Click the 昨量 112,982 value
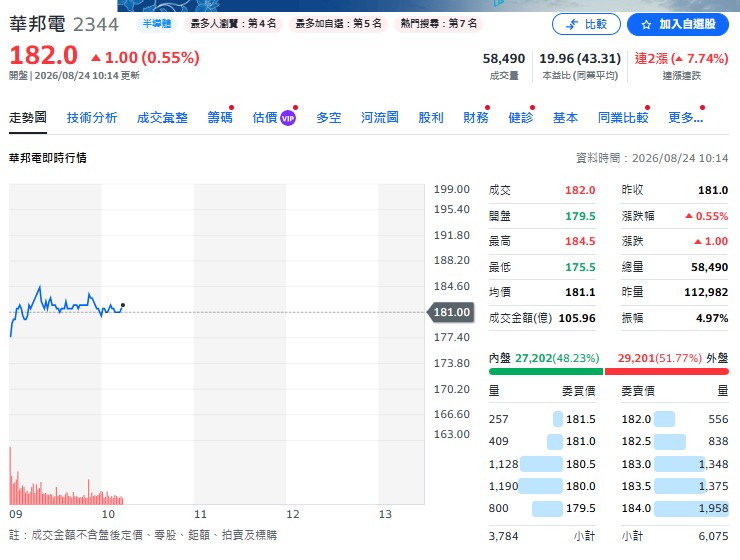Image resolution: width=740 pixels, height=560 pixels. pos(706,292)
